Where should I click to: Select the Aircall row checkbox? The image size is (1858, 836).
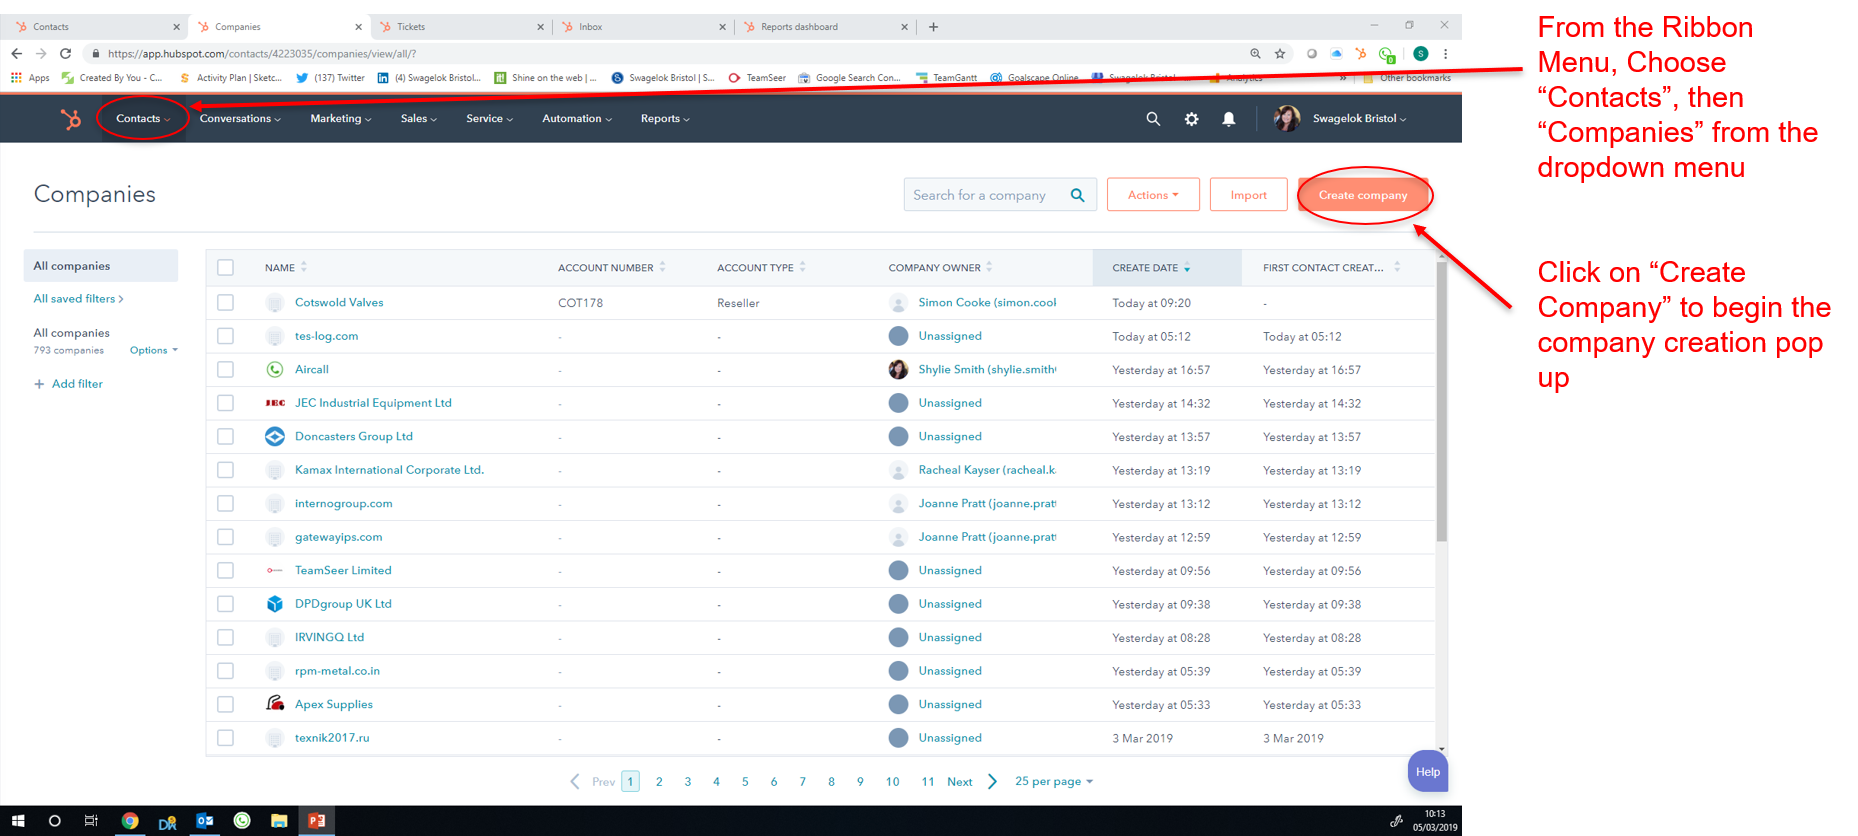(x=226, y=370)
